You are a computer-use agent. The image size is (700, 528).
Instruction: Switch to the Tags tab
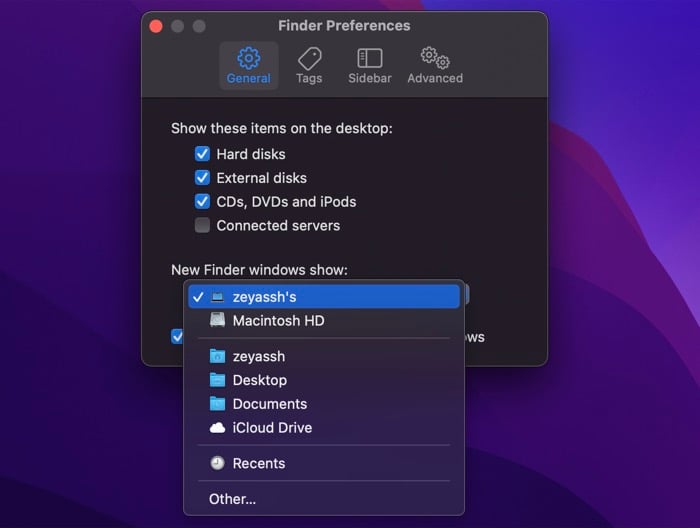click(x=309, y=66)
